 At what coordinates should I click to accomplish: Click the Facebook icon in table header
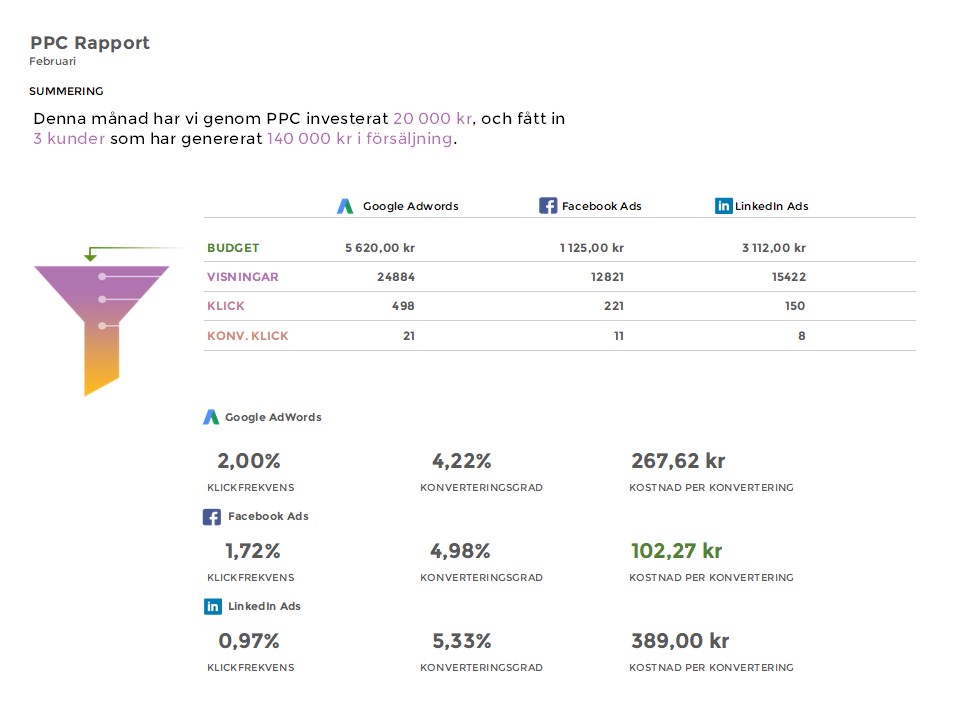pos(548,206)
